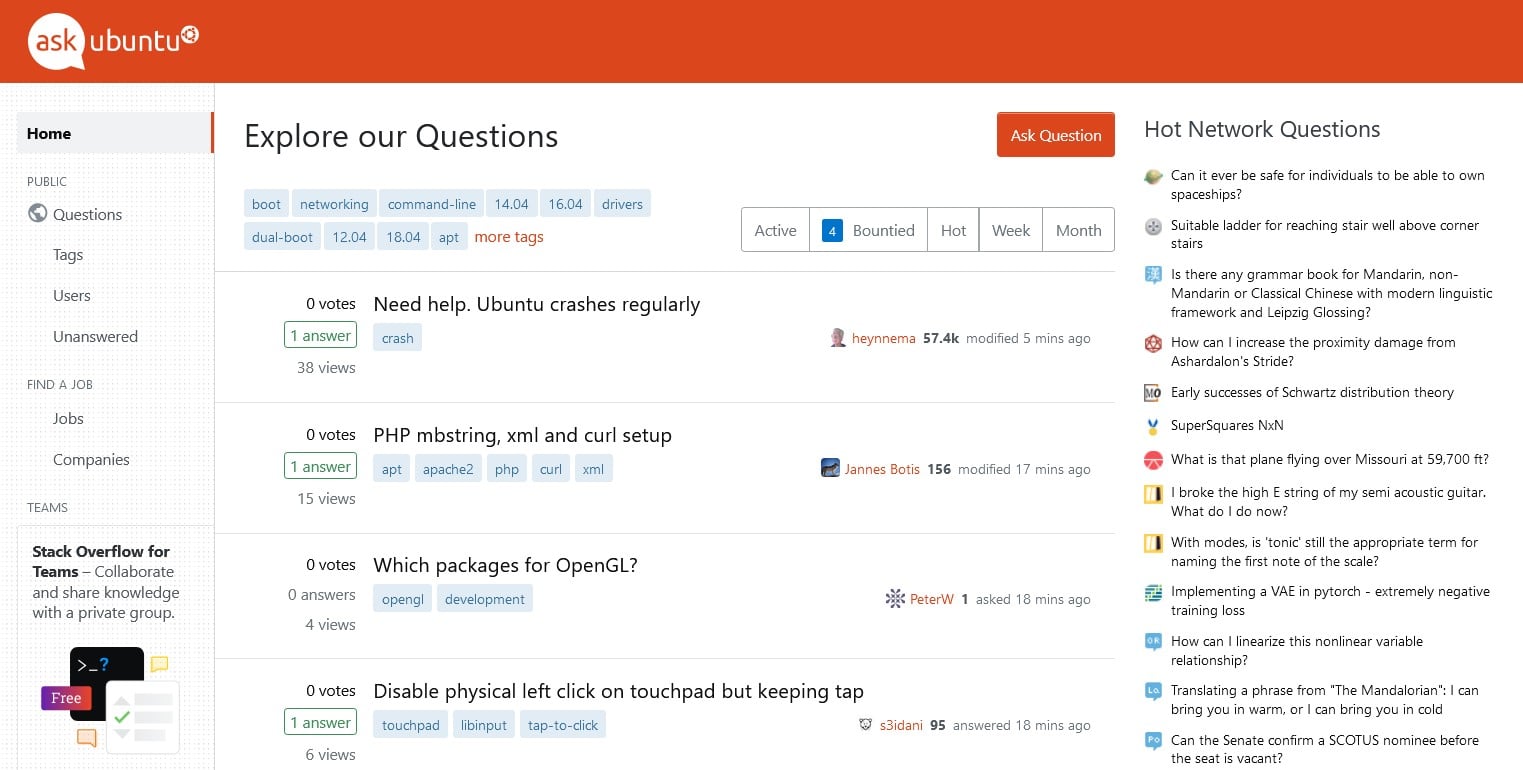Open 'Disable physical left click on touchpad' question
This screenshot has height=770, width=1523.
click(x=618, y=691)
